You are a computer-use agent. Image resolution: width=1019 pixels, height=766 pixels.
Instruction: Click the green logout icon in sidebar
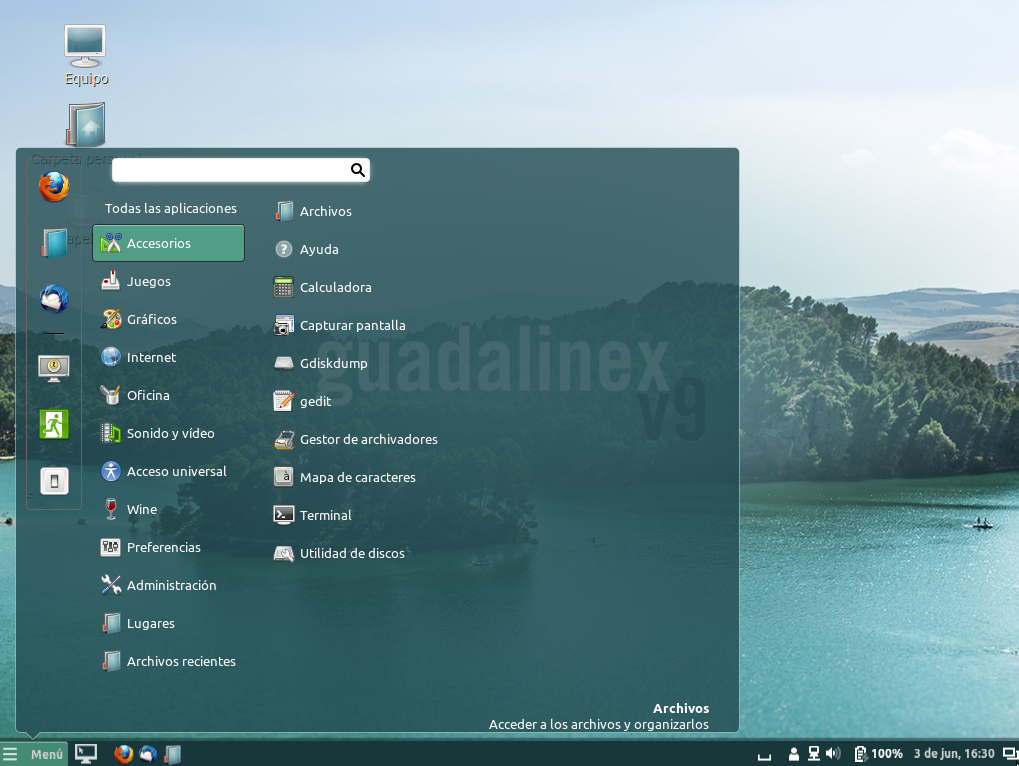click(x=54, y=424)
